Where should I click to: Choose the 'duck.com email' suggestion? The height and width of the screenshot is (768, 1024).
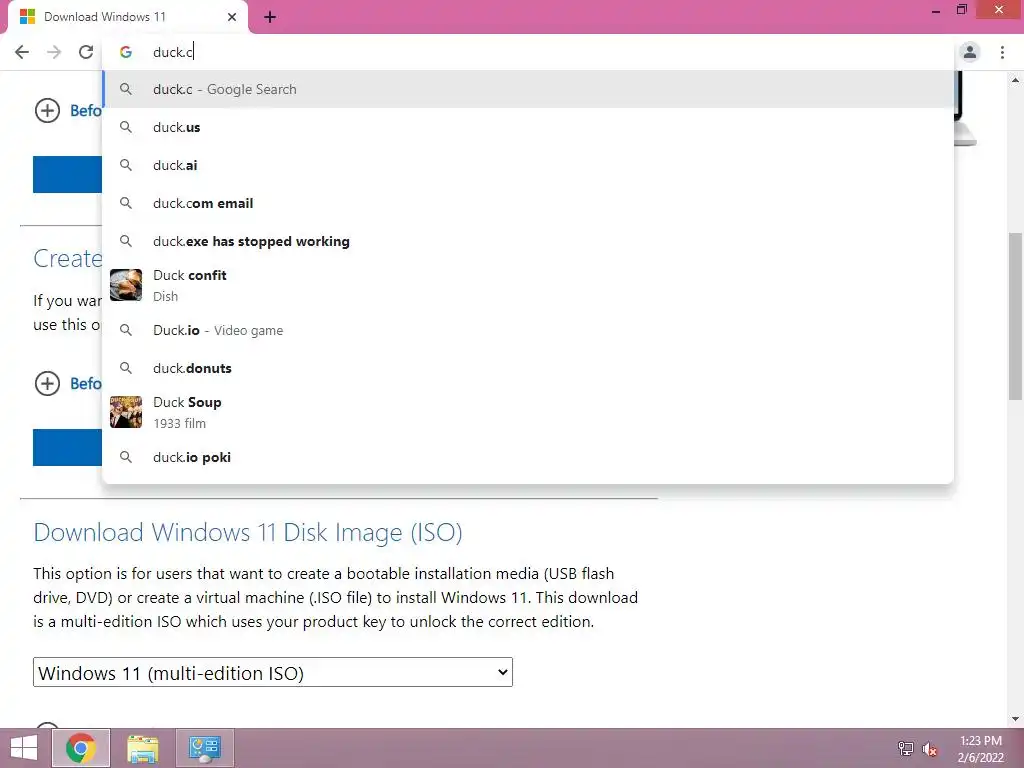528,203
